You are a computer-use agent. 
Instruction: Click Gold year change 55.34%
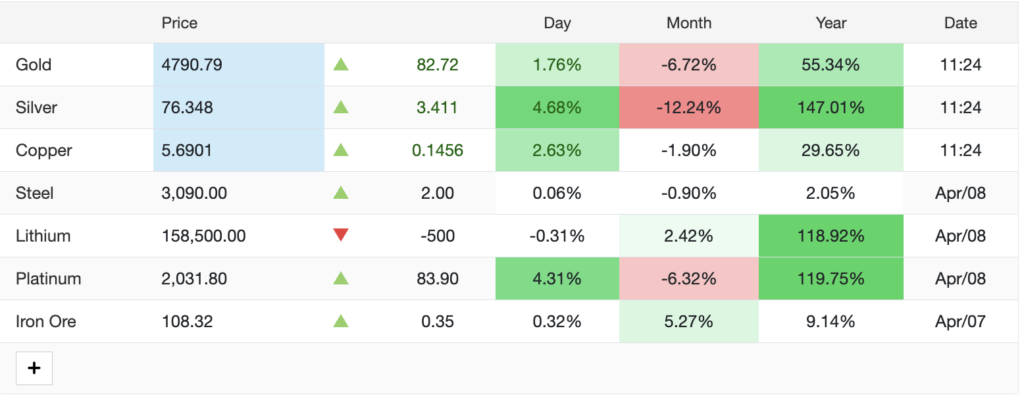click(x=831, y=65)
